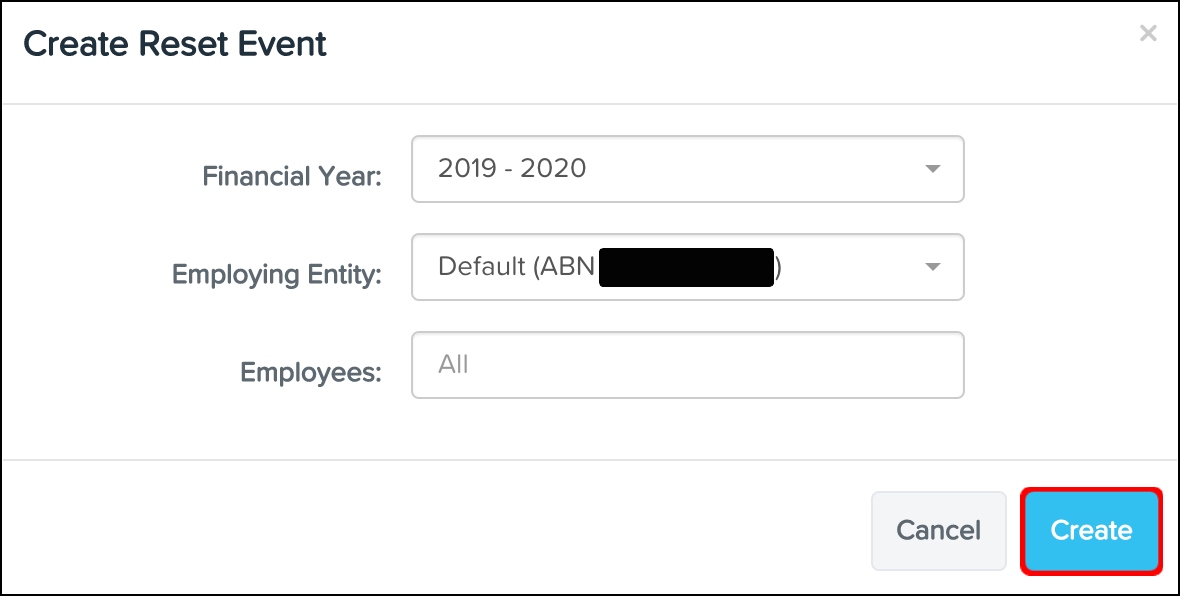Click the "Employees:" label
Screen dimensions: 1180x596
(x=311, y=373)
